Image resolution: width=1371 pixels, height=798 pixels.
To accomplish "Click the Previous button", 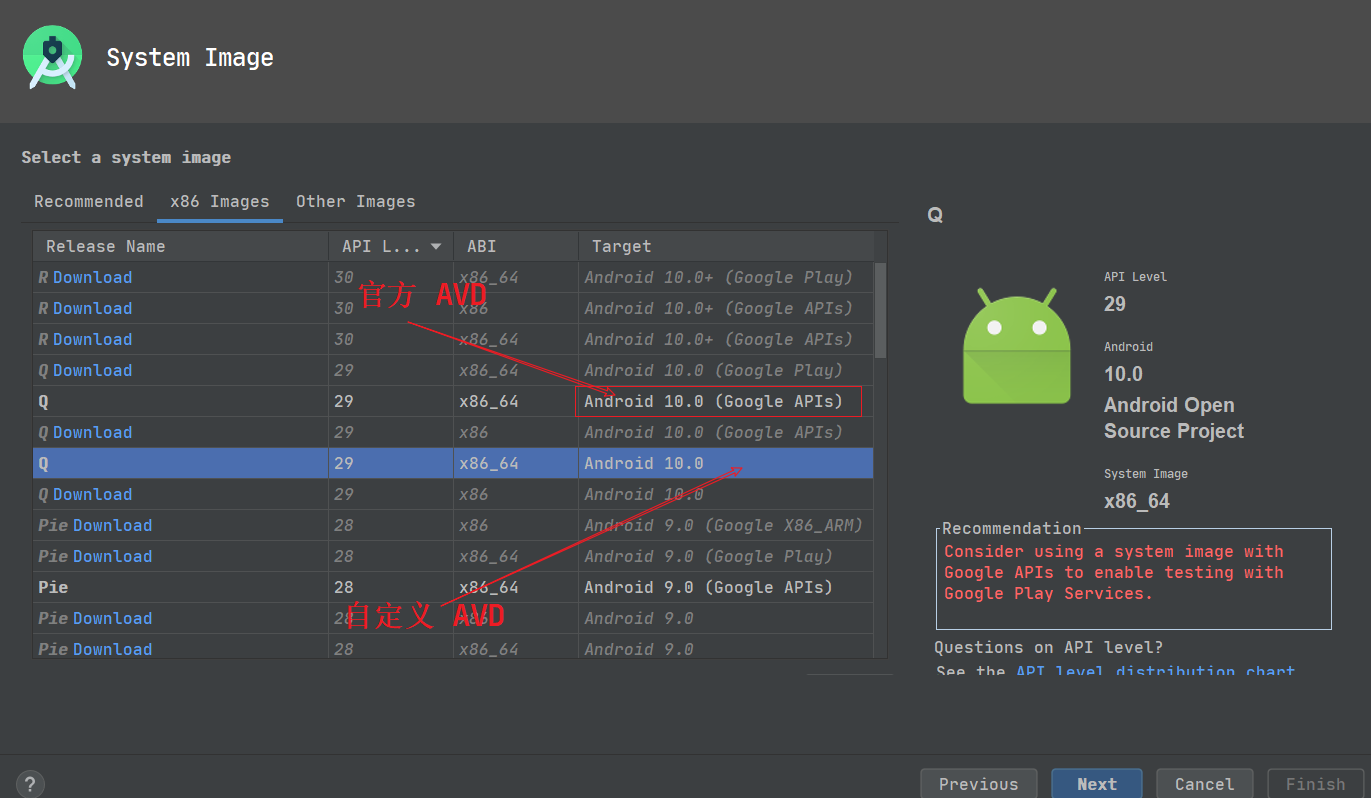I will tap(978, 784).
